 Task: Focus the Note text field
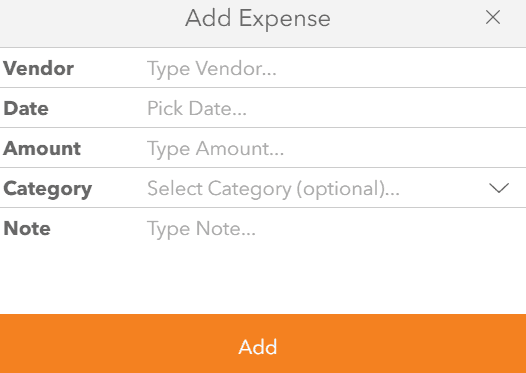pos(335,260)
